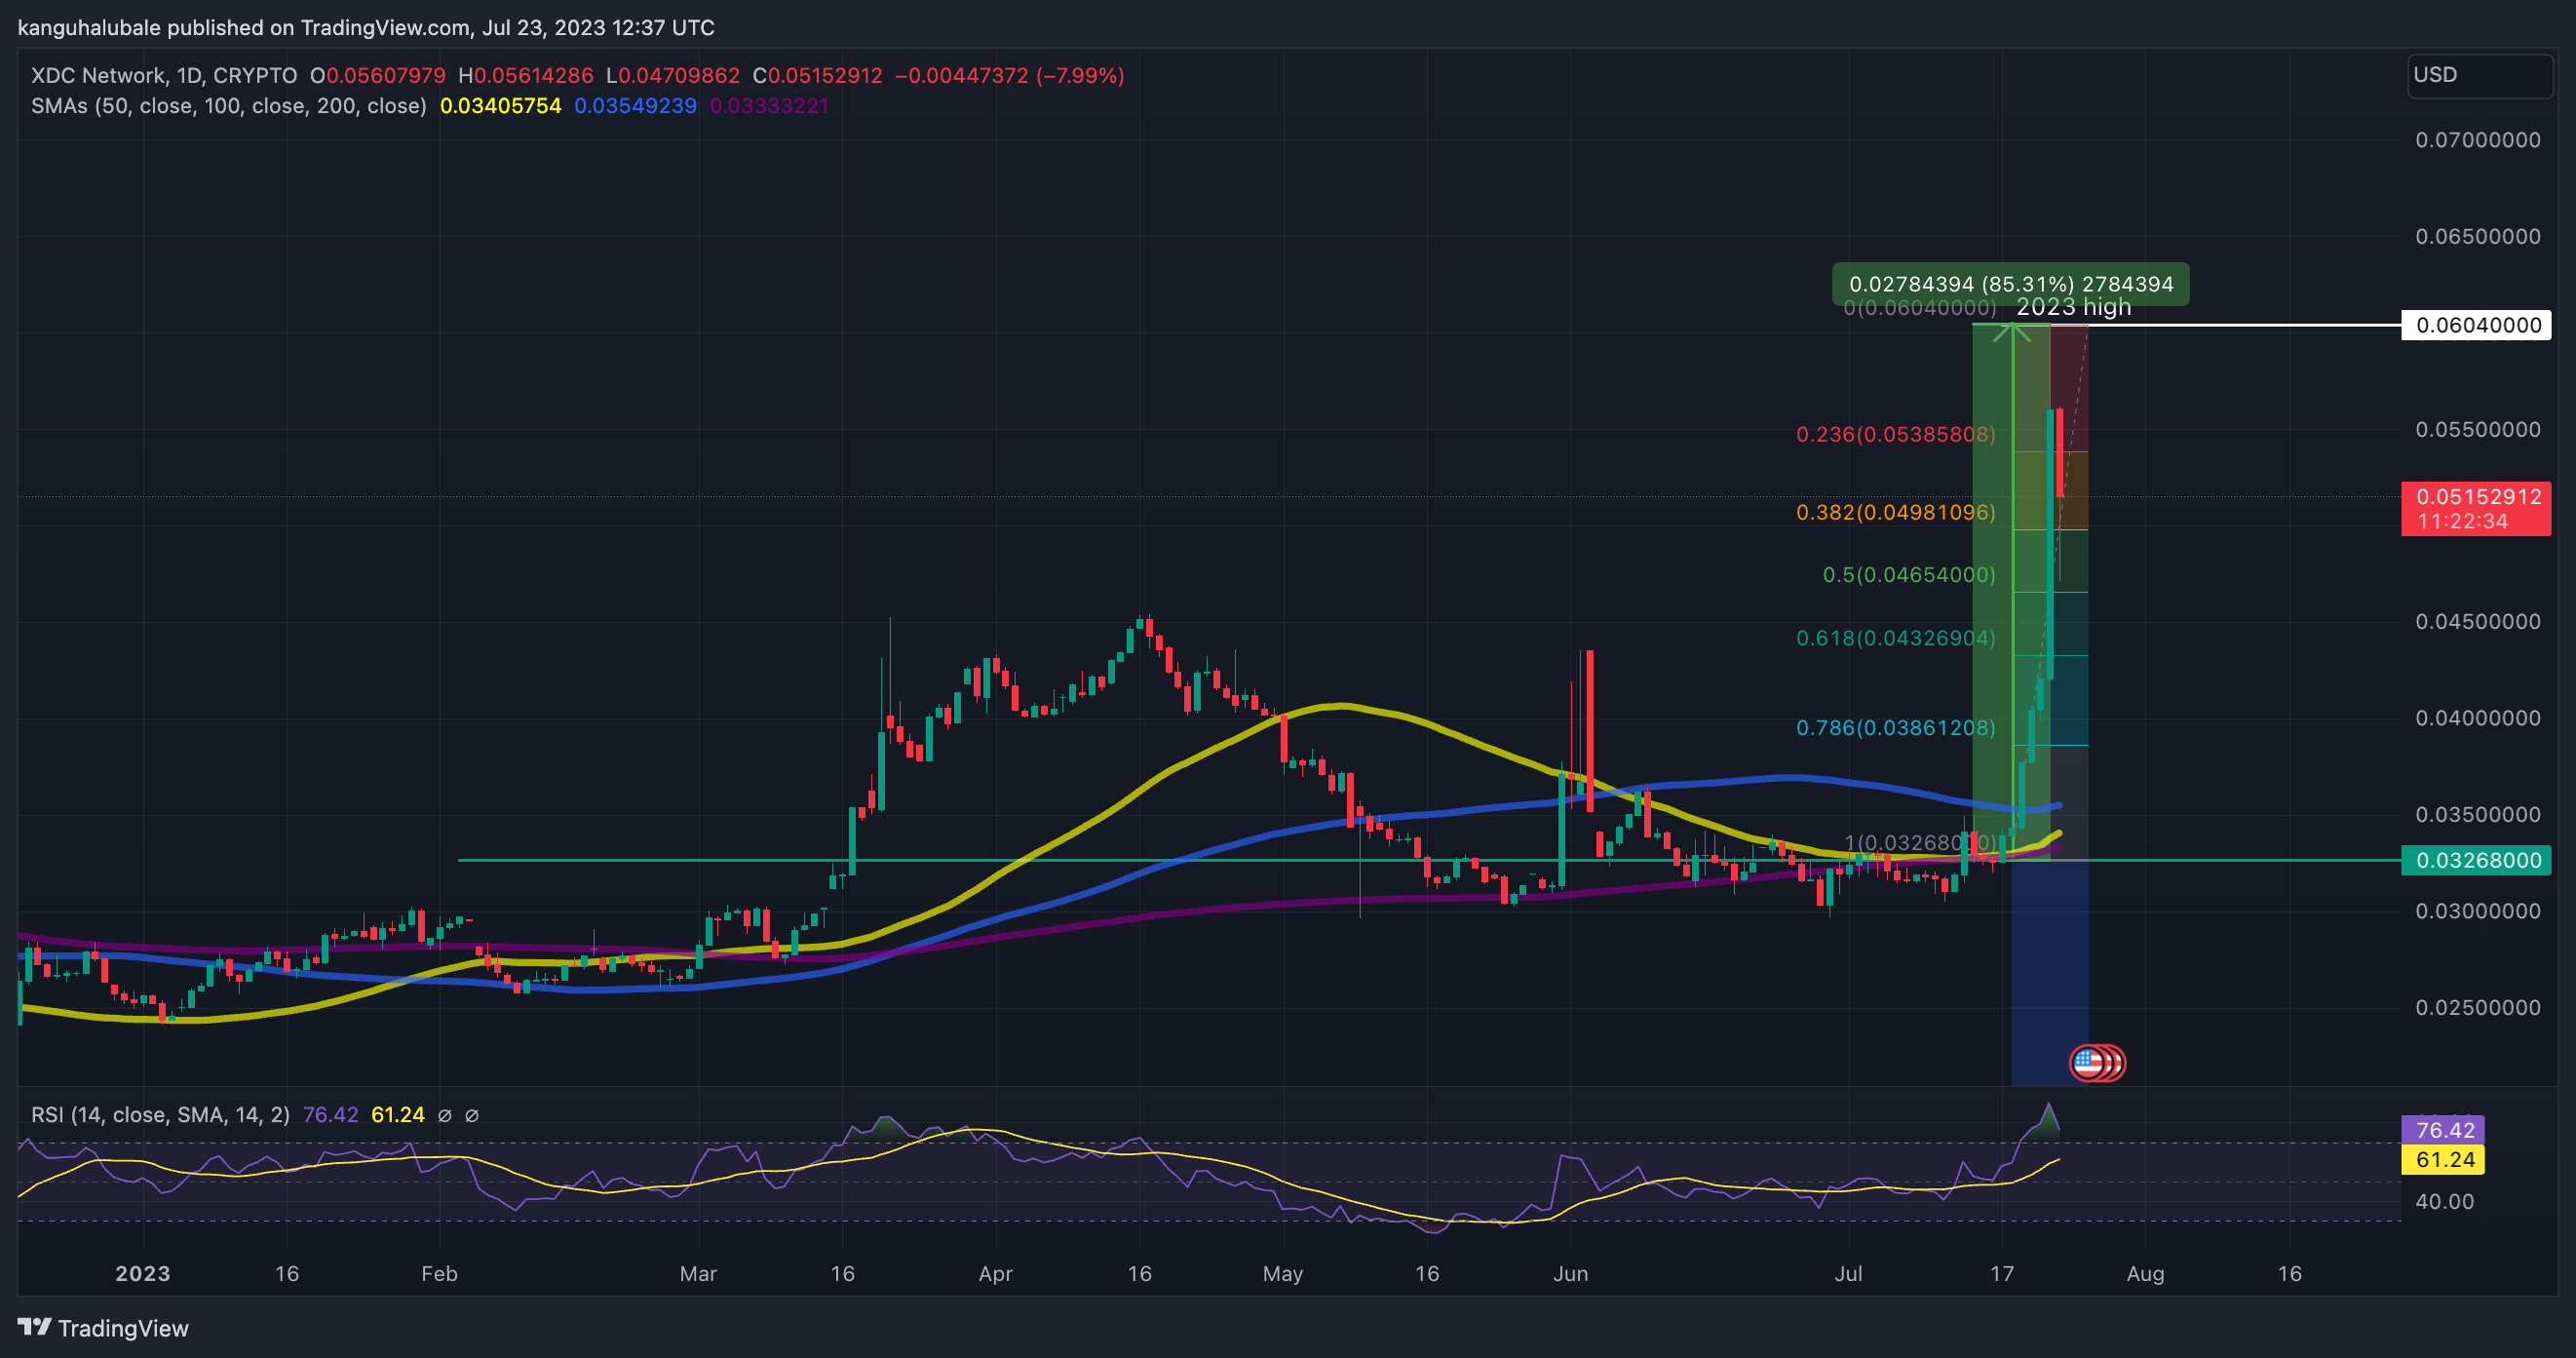The height and width of the screenshot is (1358, 2576).
Task: Click the 0.03500000 price scale tick
Action: [x=2478, y=815]
